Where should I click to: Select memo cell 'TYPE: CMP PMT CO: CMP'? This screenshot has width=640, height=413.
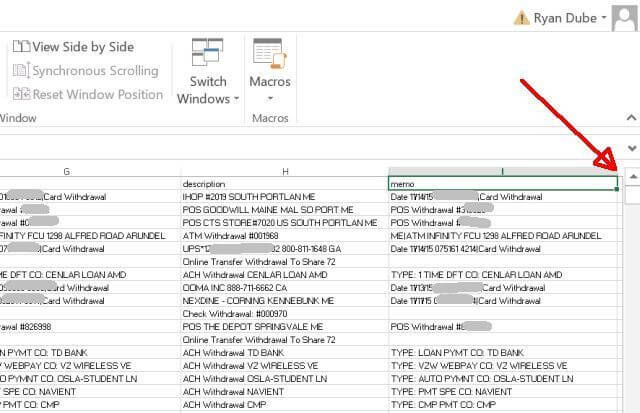[503, 405]
